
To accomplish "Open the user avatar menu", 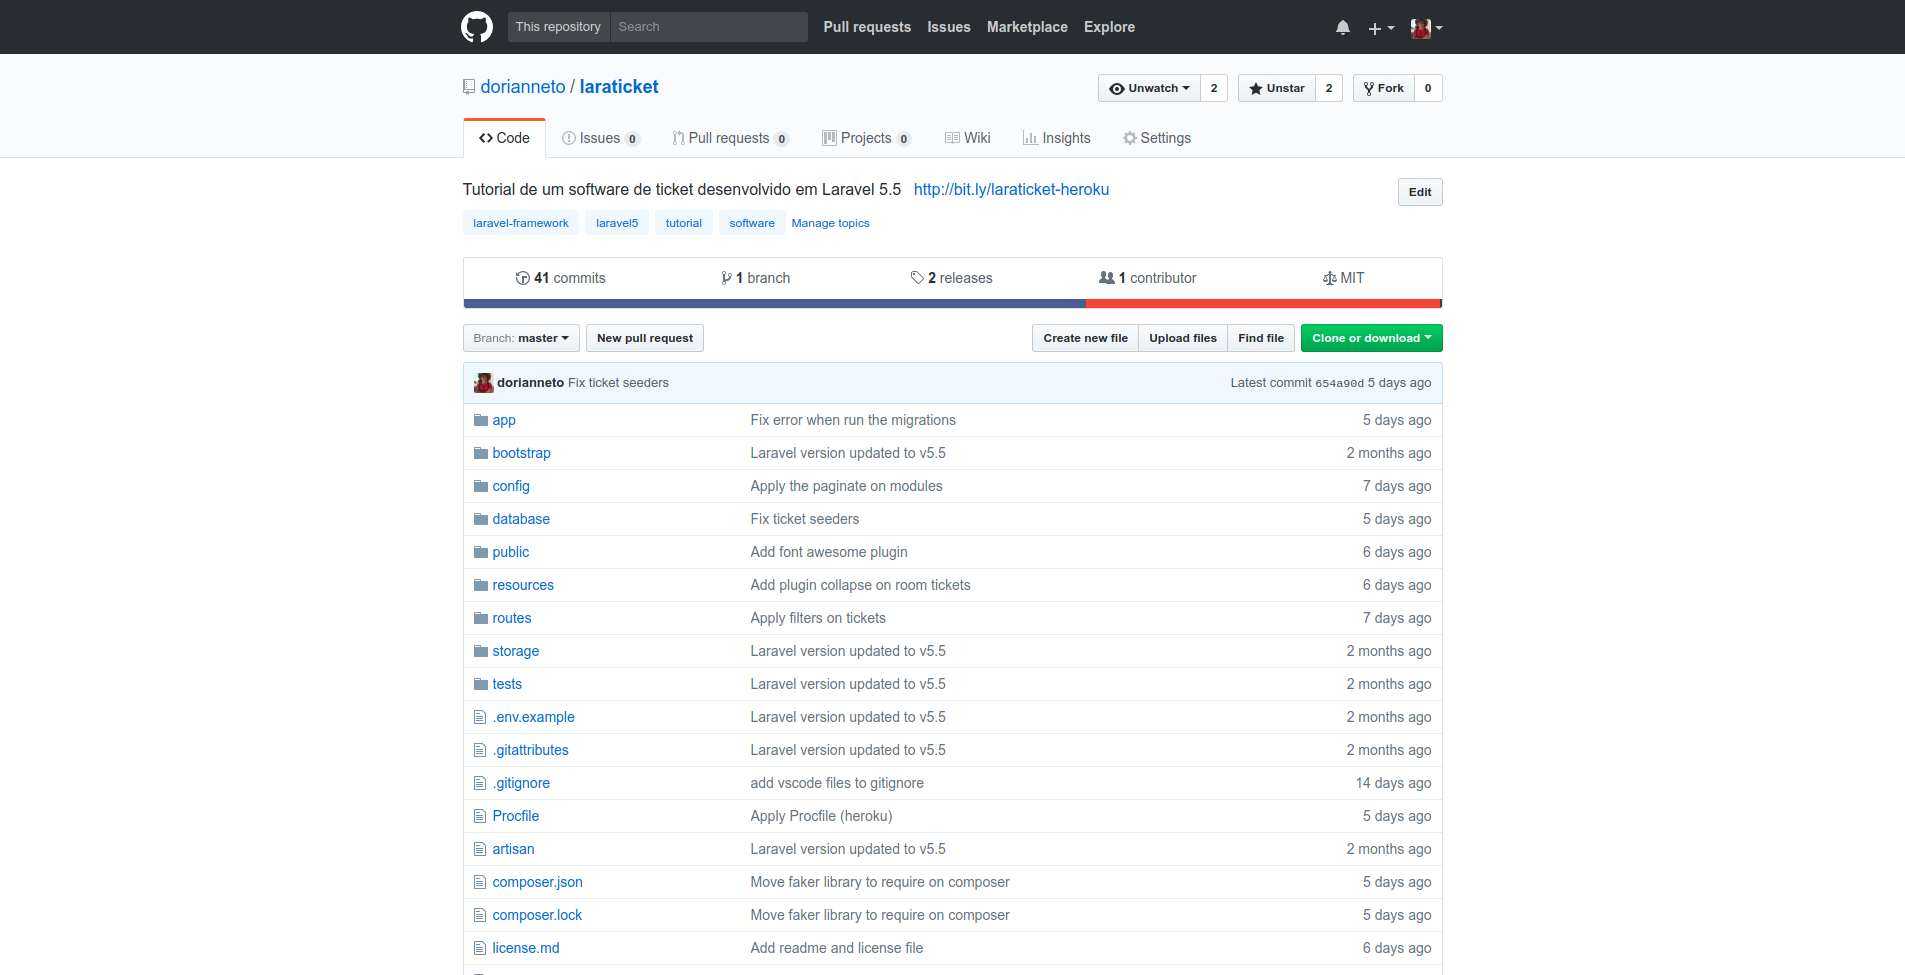I will (x=1427, y=28).
